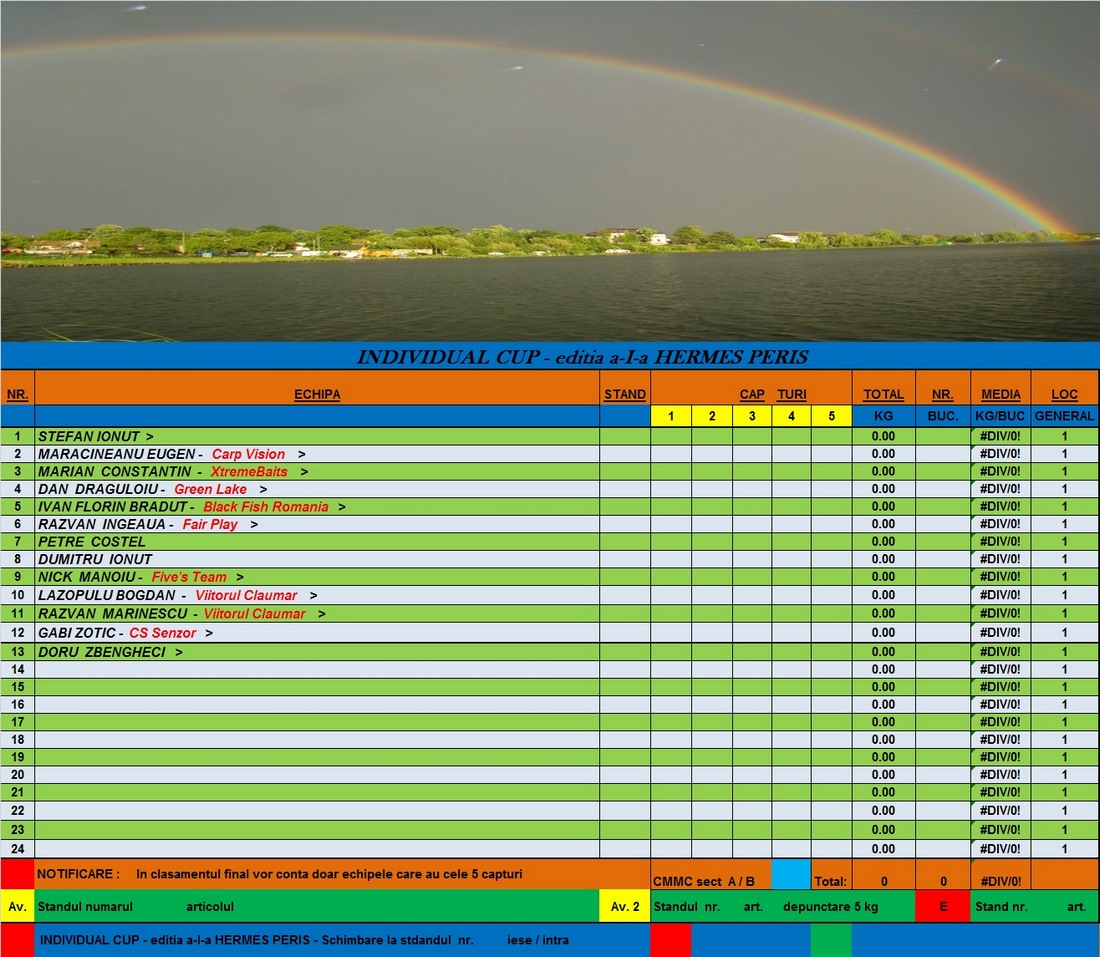Click the Carp Vision team name
The image size is (1100, 957).
(248, 454)
